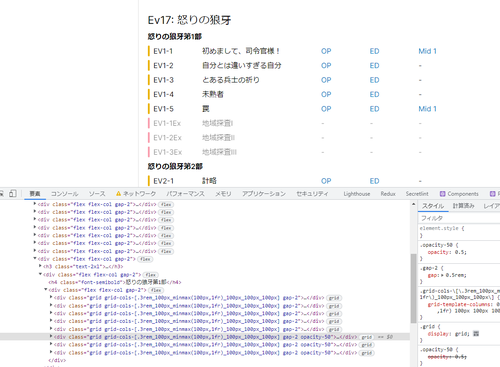This screenshot has width=500, height=367.
Task: Click the grid-template-columns property name
Action: [460, 304]
